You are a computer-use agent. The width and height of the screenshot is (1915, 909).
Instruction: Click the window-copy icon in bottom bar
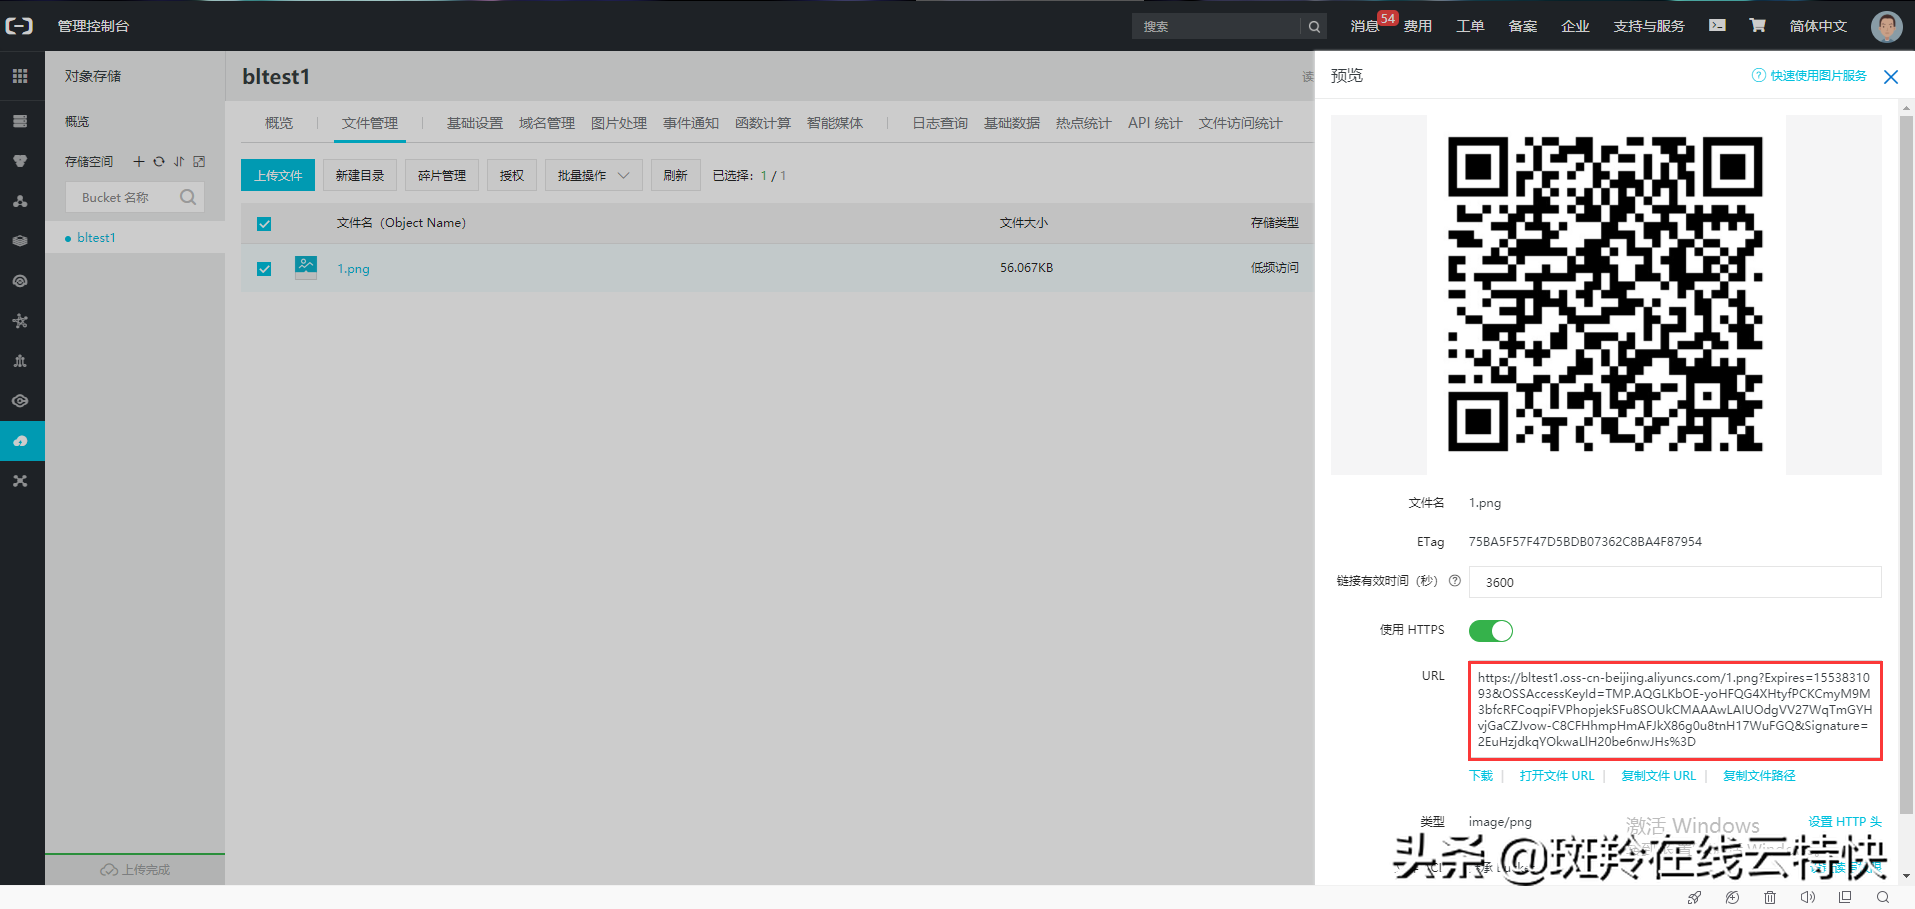coord(1845,897)
